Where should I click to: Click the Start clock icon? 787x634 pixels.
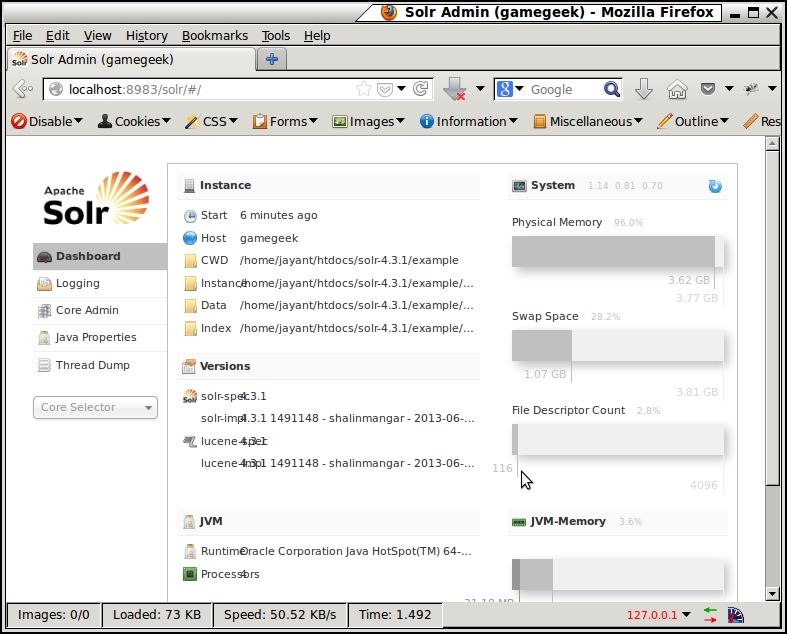tap(190, 216)
